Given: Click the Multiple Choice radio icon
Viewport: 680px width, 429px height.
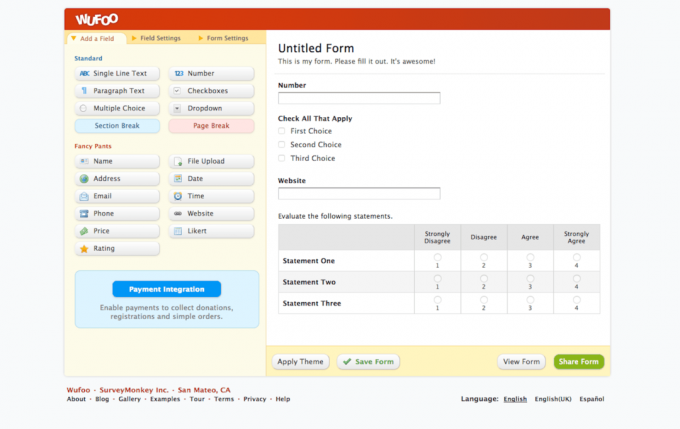Looking at the screenshot, I should click(x=83, y=108).
